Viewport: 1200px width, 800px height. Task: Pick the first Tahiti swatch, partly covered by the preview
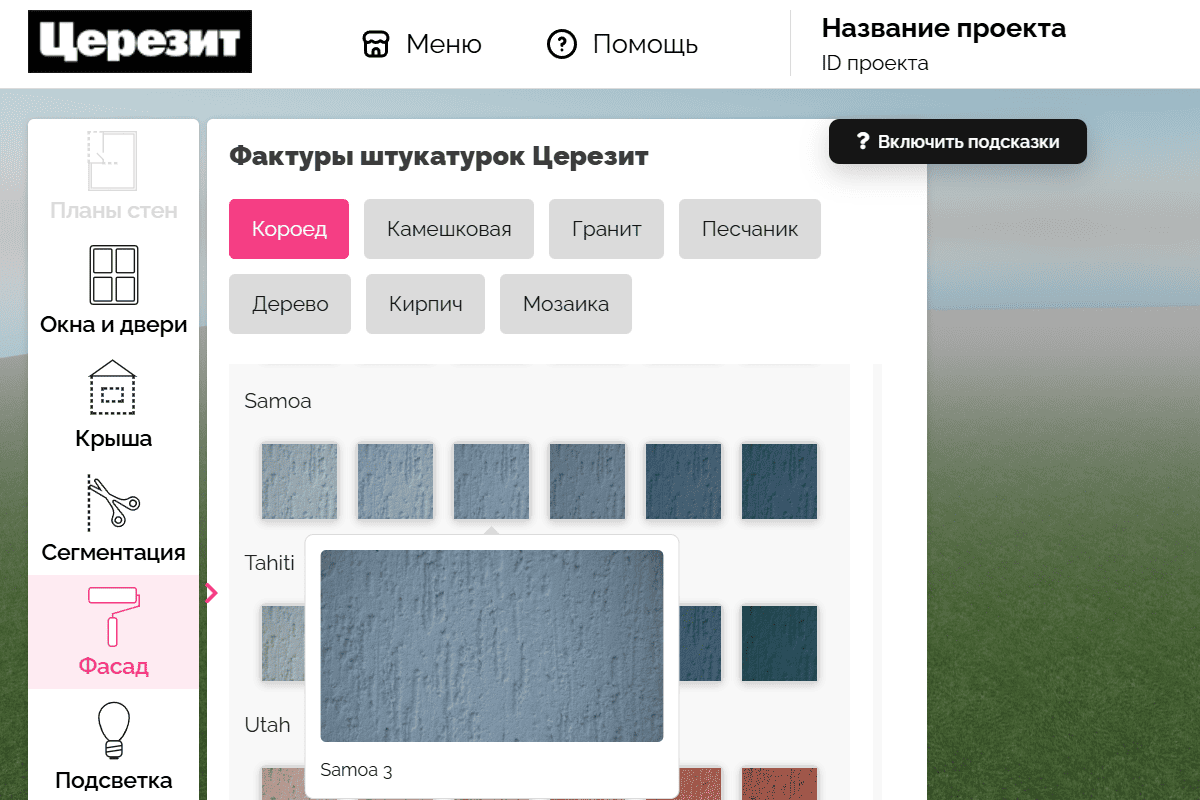point(283,643)
